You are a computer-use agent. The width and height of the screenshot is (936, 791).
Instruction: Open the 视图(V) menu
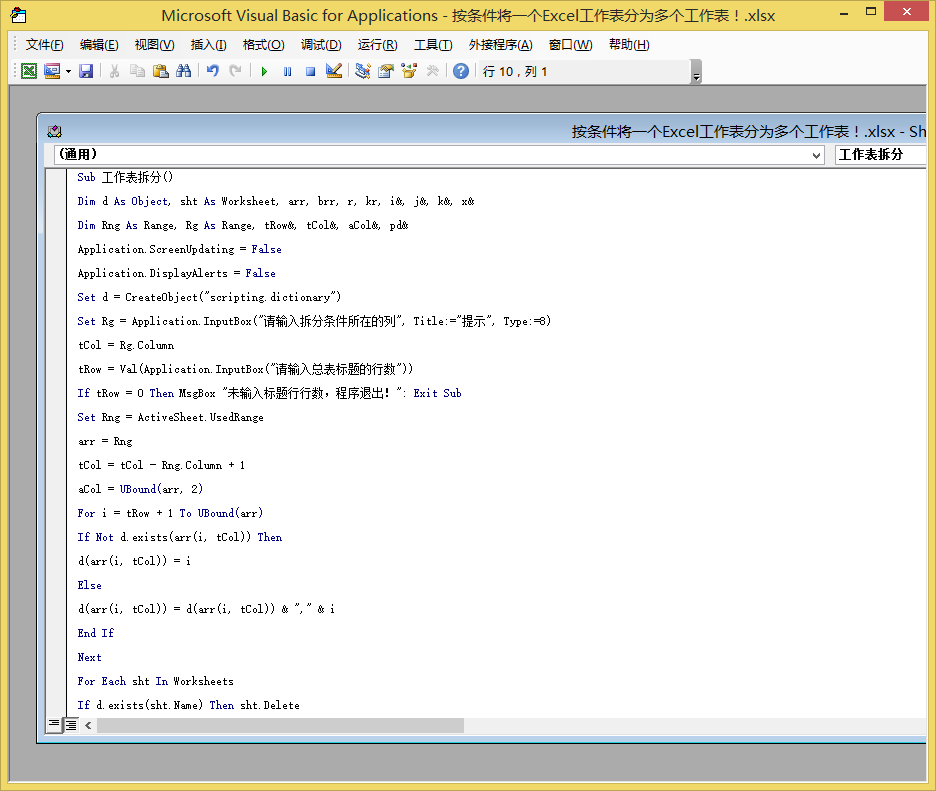coord(155,45)
